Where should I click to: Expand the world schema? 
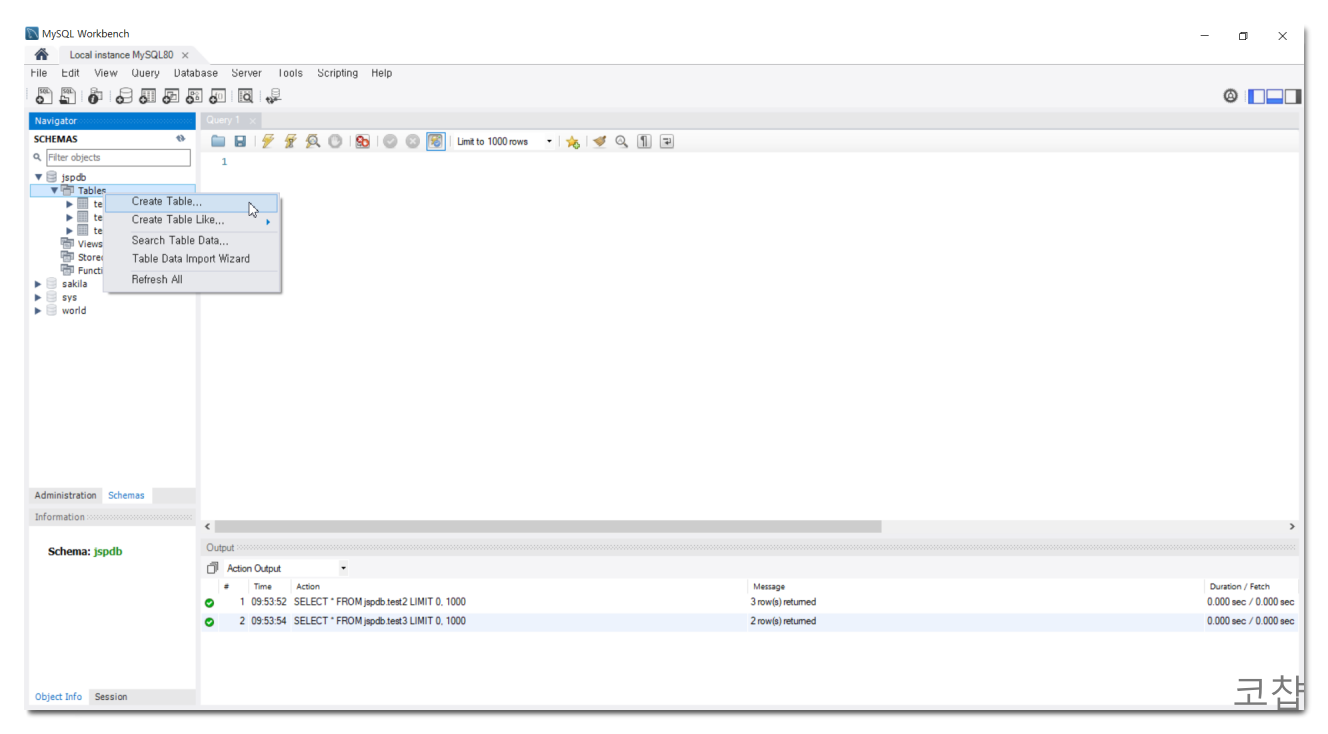pyautogui.click(x=38, y=310)
